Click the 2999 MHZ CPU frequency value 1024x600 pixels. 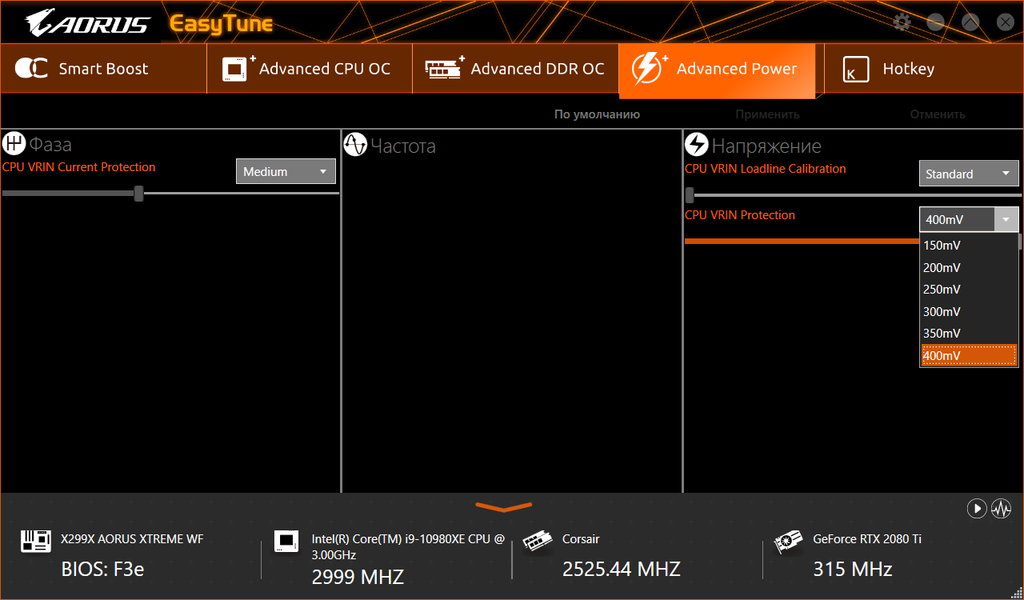(x=358, y=577)
